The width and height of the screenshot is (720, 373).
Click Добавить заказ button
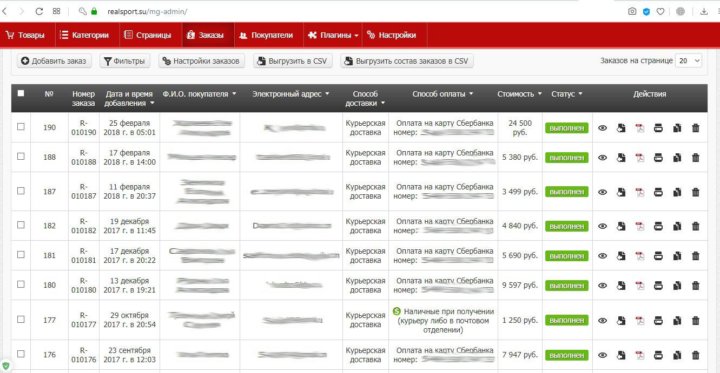(x=54, y=61)
